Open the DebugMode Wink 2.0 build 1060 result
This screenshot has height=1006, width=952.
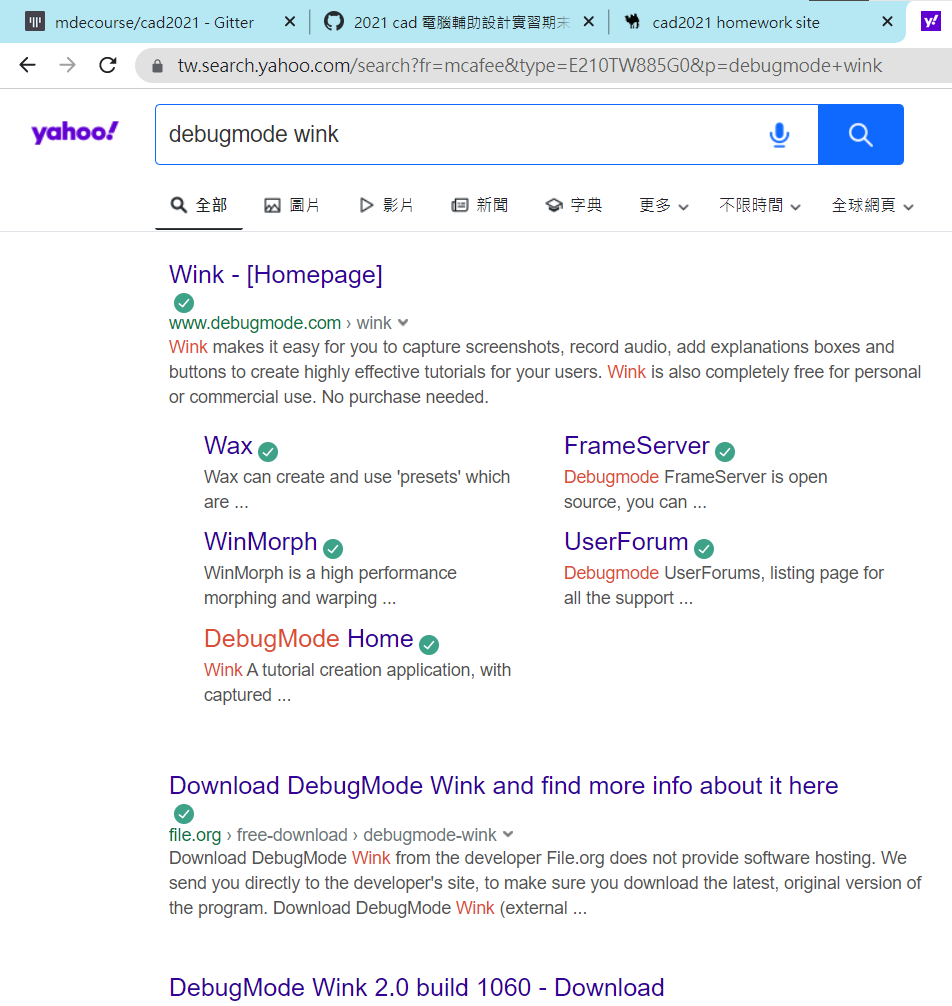(416, 987)
